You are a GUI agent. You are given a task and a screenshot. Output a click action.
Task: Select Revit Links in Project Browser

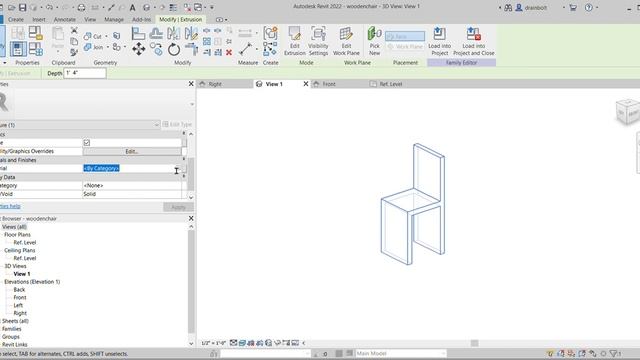pyautogui.click(x=15, y=344)
